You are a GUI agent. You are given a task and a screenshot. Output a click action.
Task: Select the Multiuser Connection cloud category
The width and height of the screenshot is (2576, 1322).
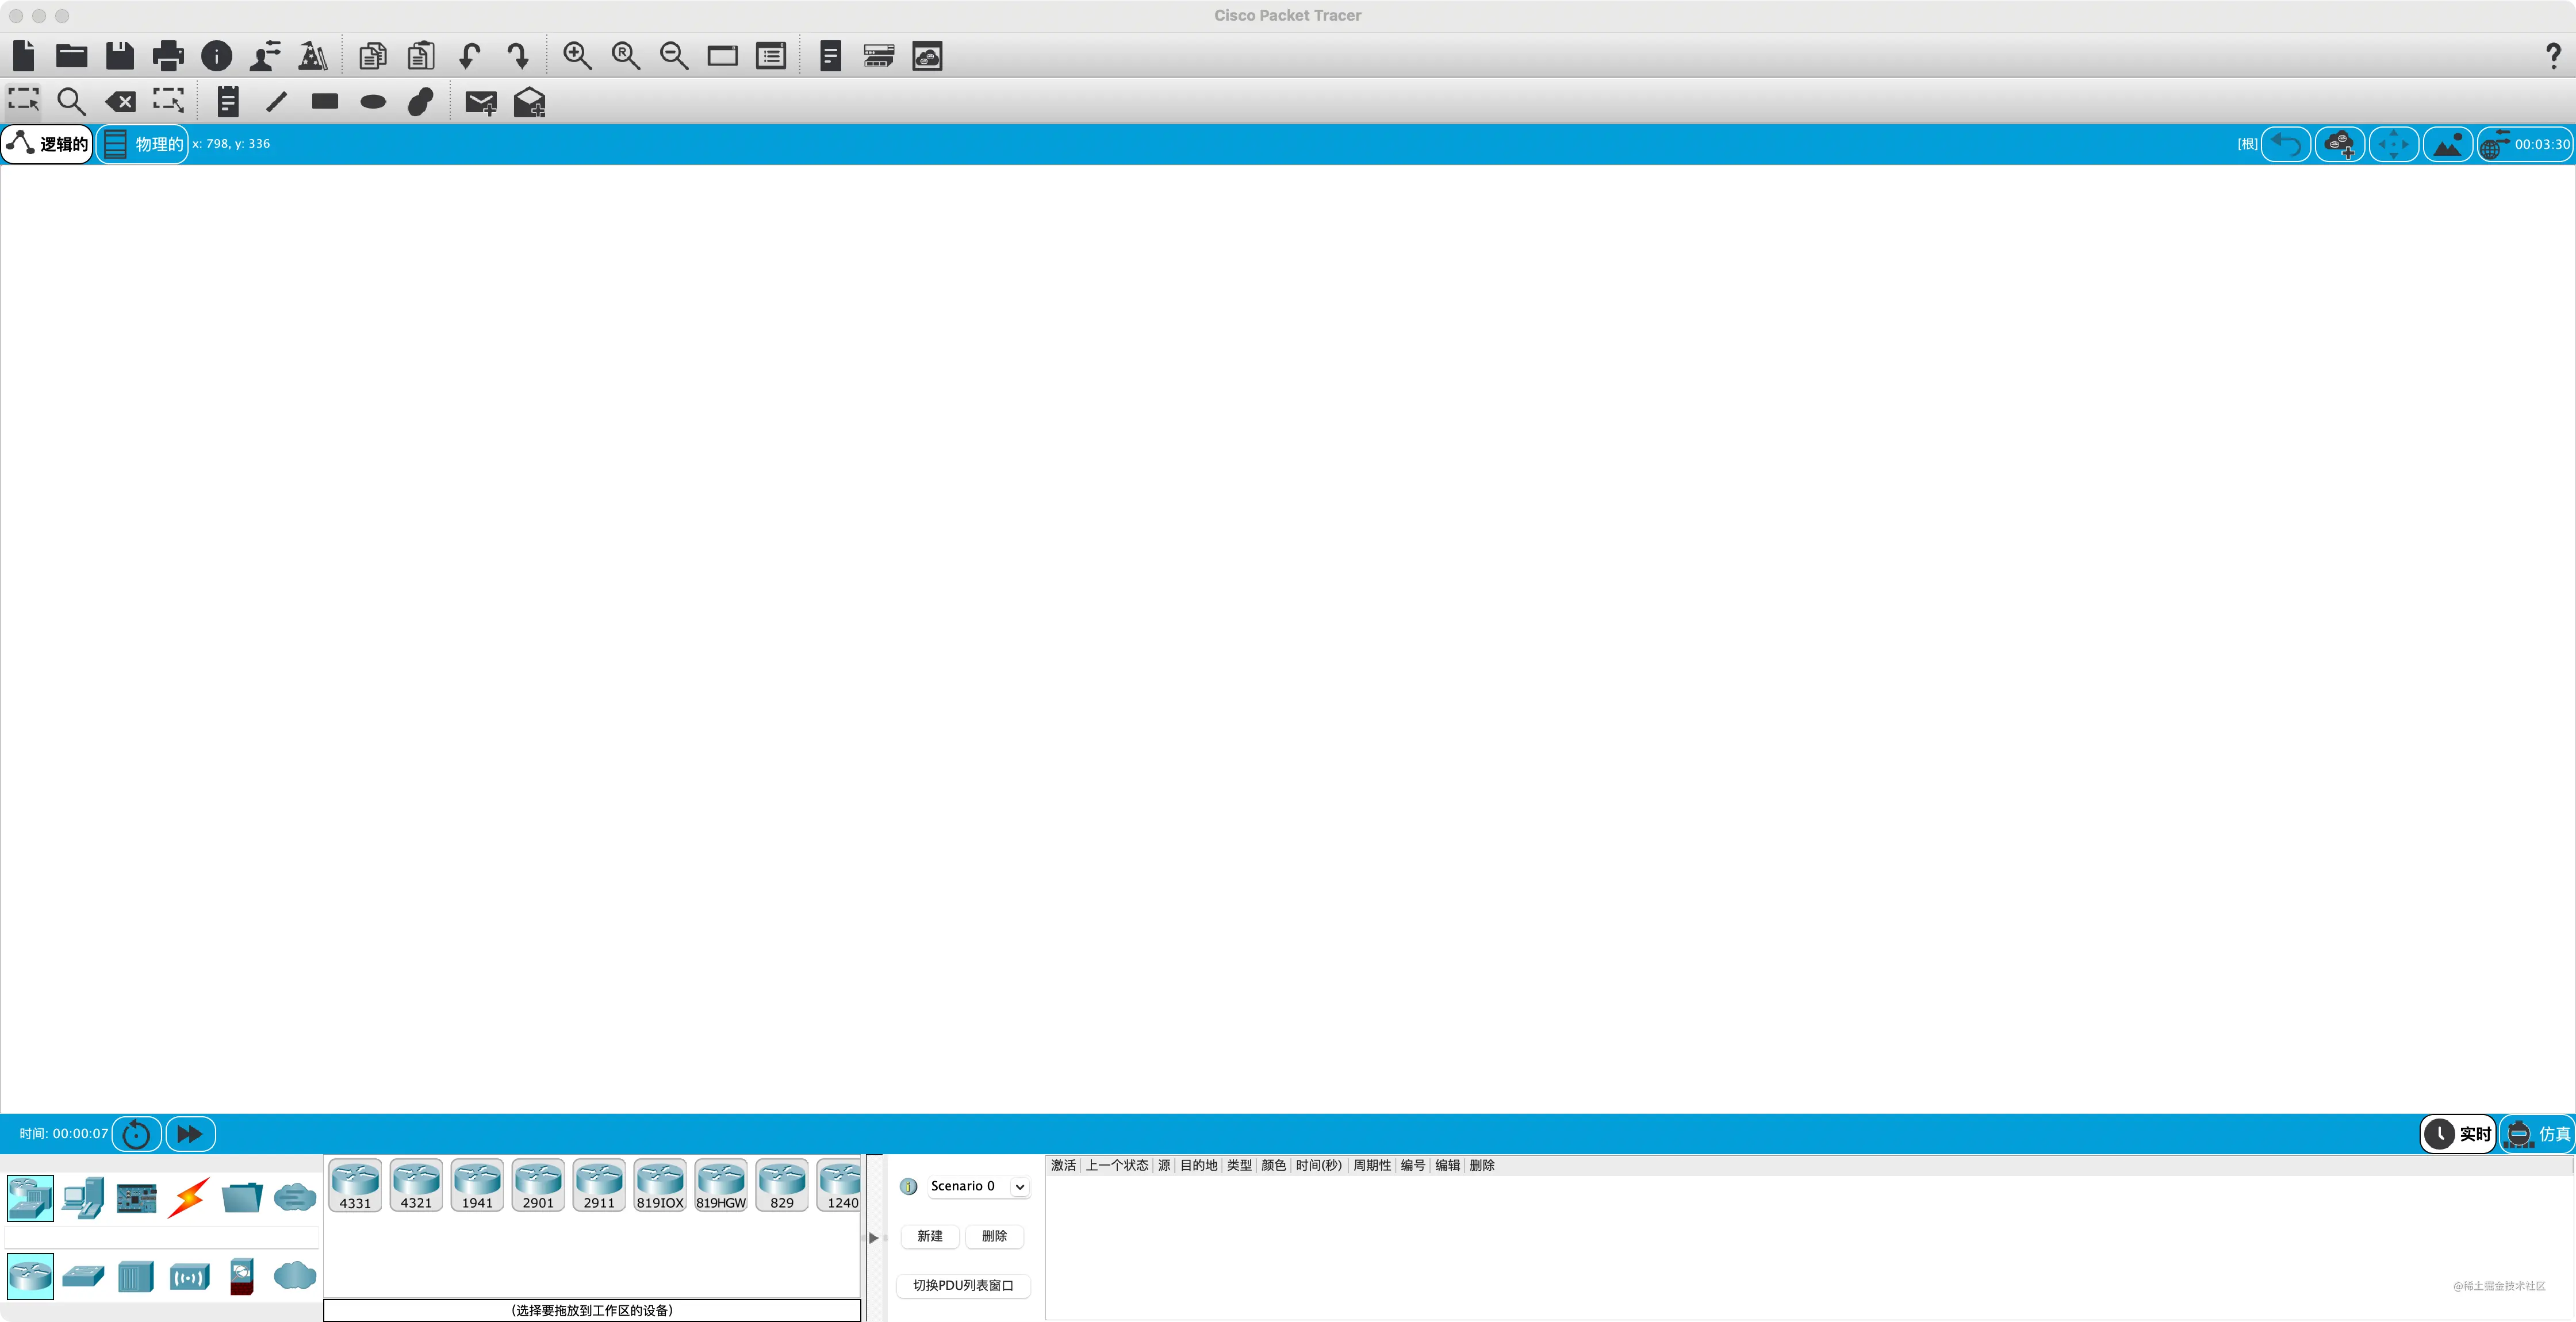[x=295, y=1197]
